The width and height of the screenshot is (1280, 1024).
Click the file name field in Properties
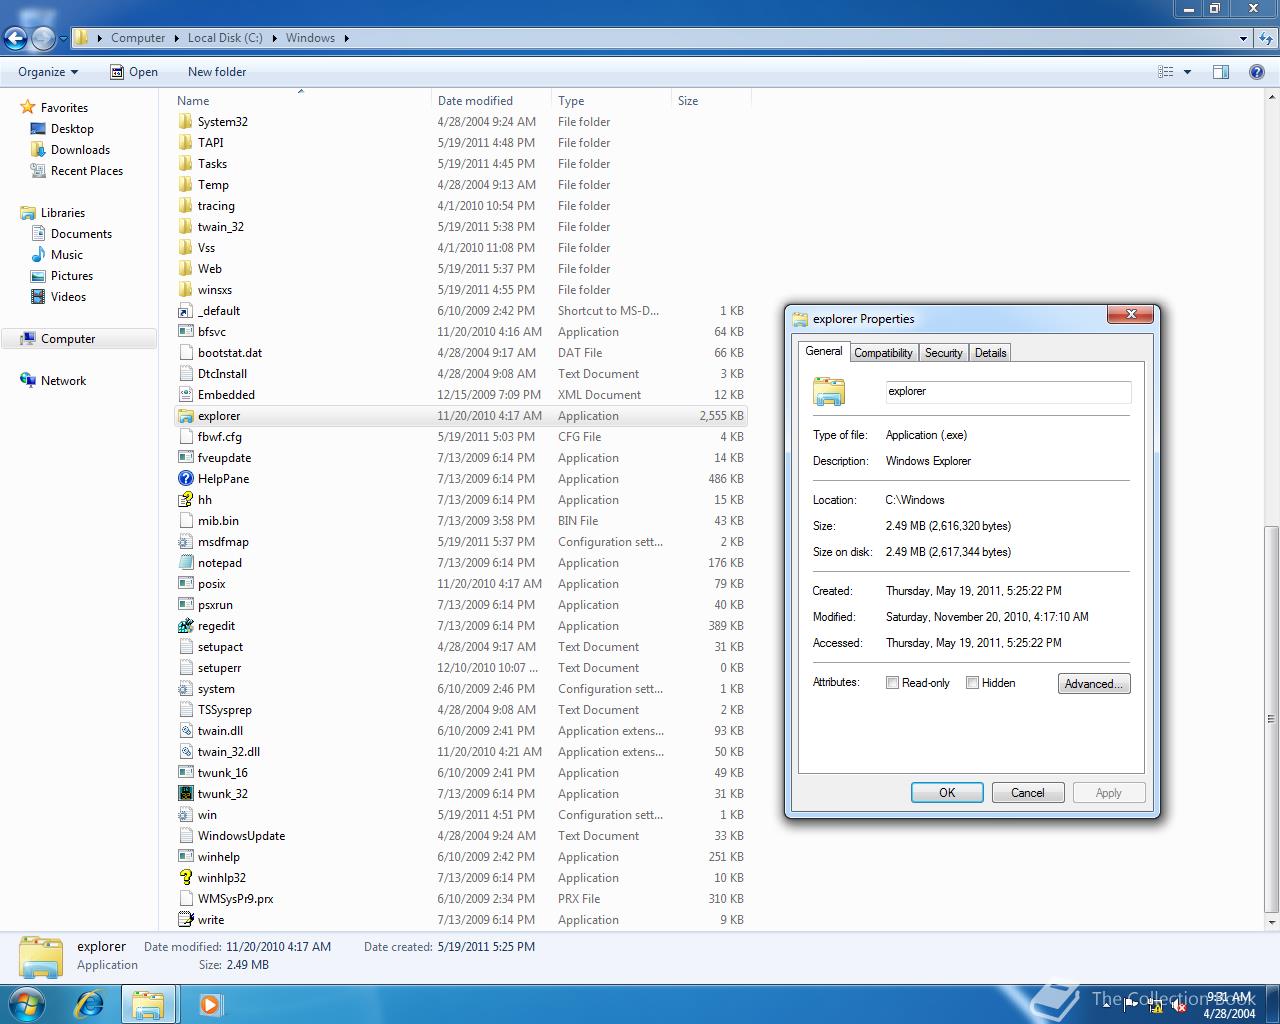coord(1008,391)
